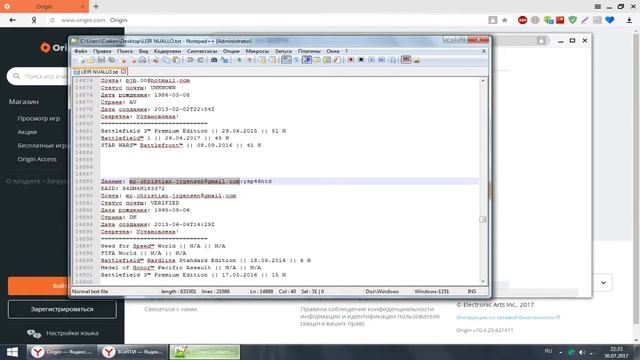Click the green shield extension icon
The image size is (640, 360).
coord(573,20)
